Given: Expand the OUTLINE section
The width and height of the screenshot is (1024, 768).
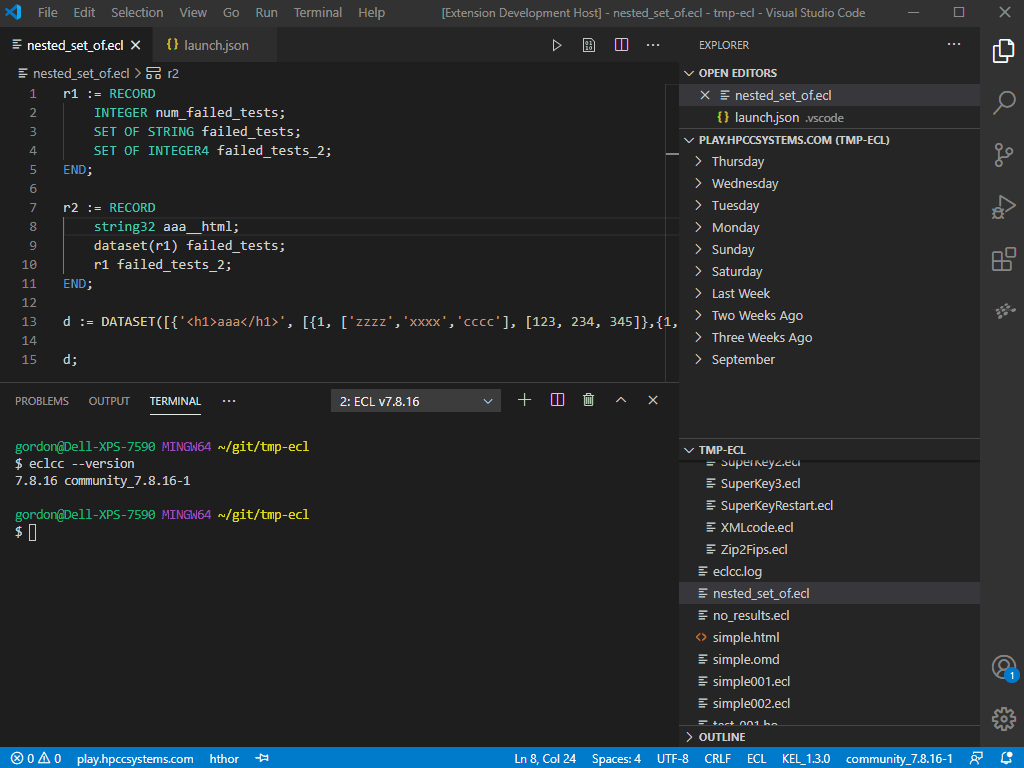Looking at the screenshot, I should (x=721, y=737).
